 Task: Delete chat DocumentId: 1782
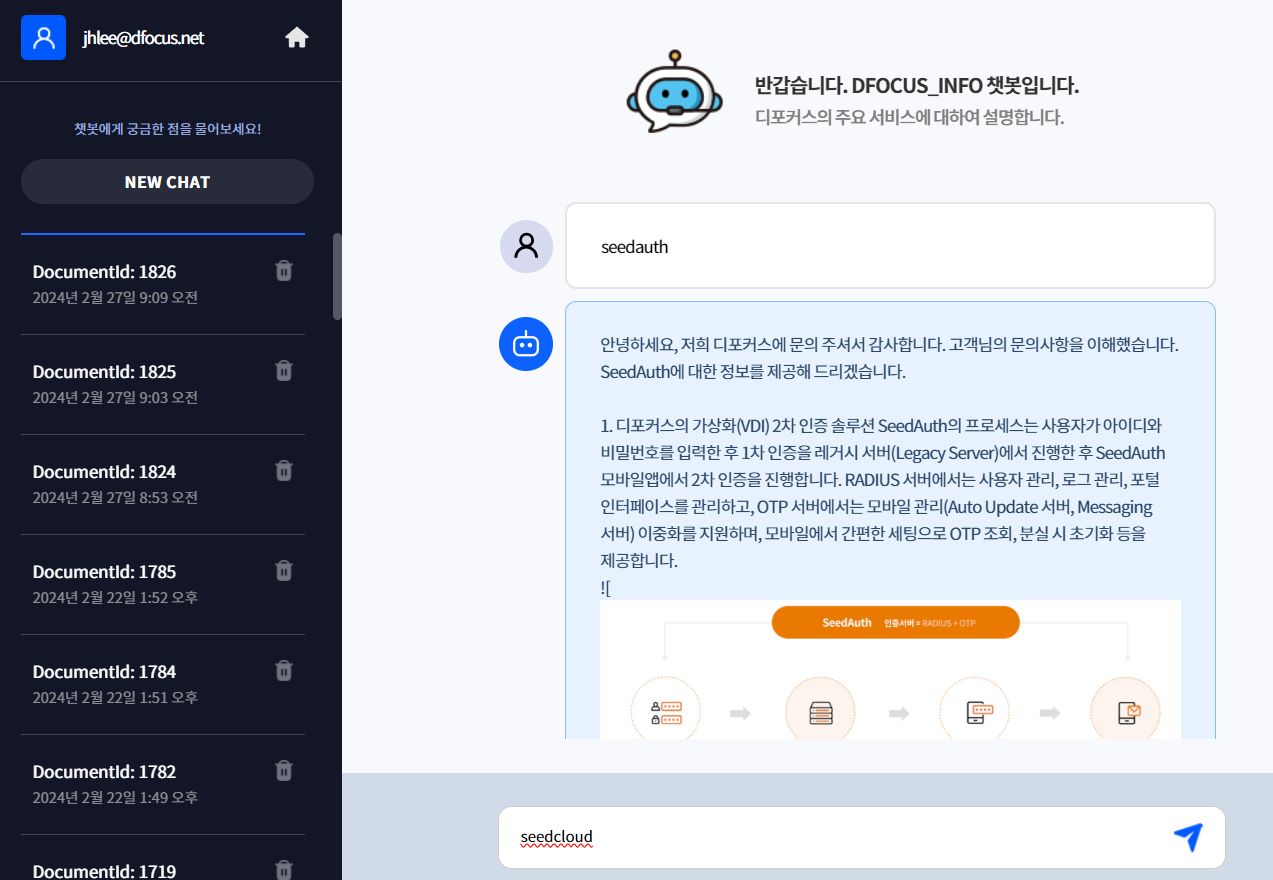284,771
